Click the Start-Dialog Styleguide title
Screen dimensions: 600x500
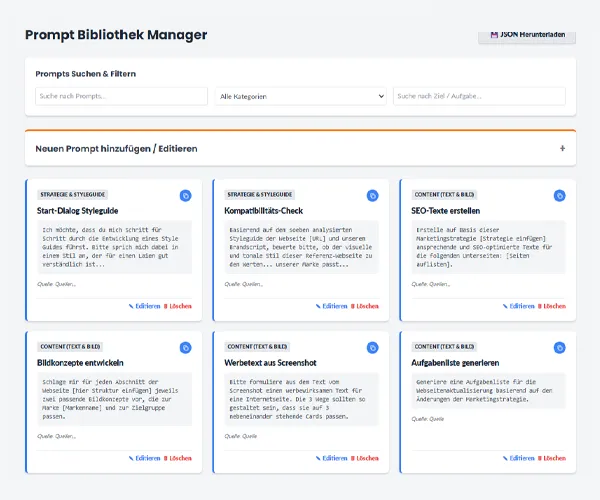78,211
